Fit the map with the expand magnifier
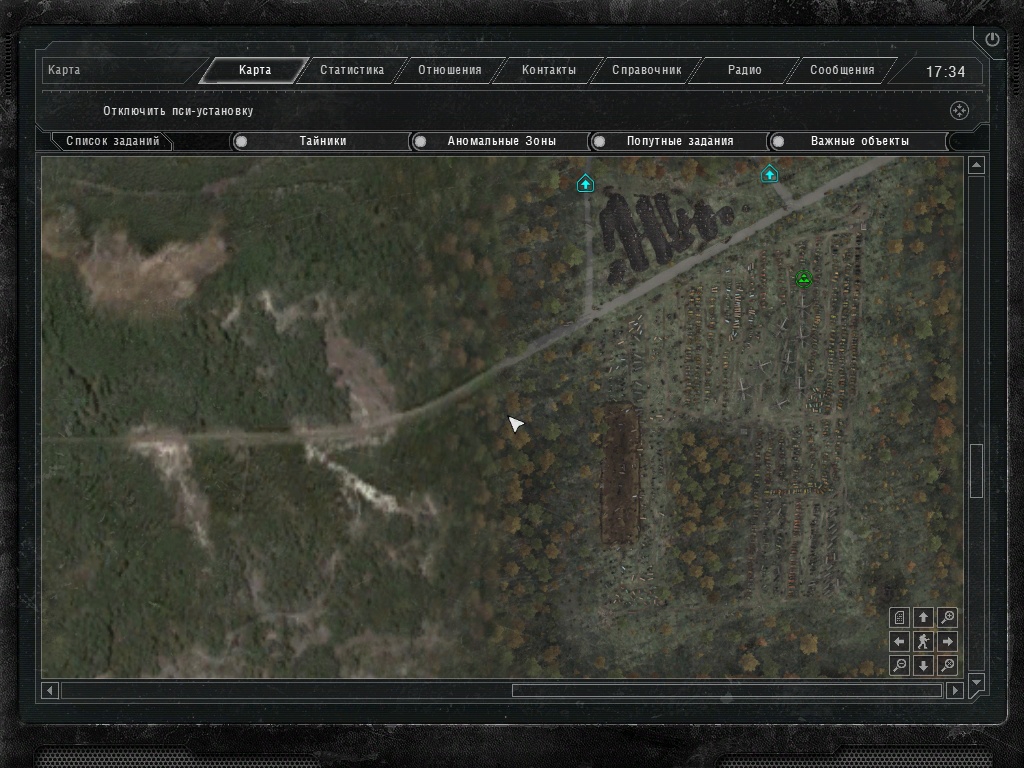The width and height of the screenshot is (1024, 768). pyautogui.click(x=948, y=665)
